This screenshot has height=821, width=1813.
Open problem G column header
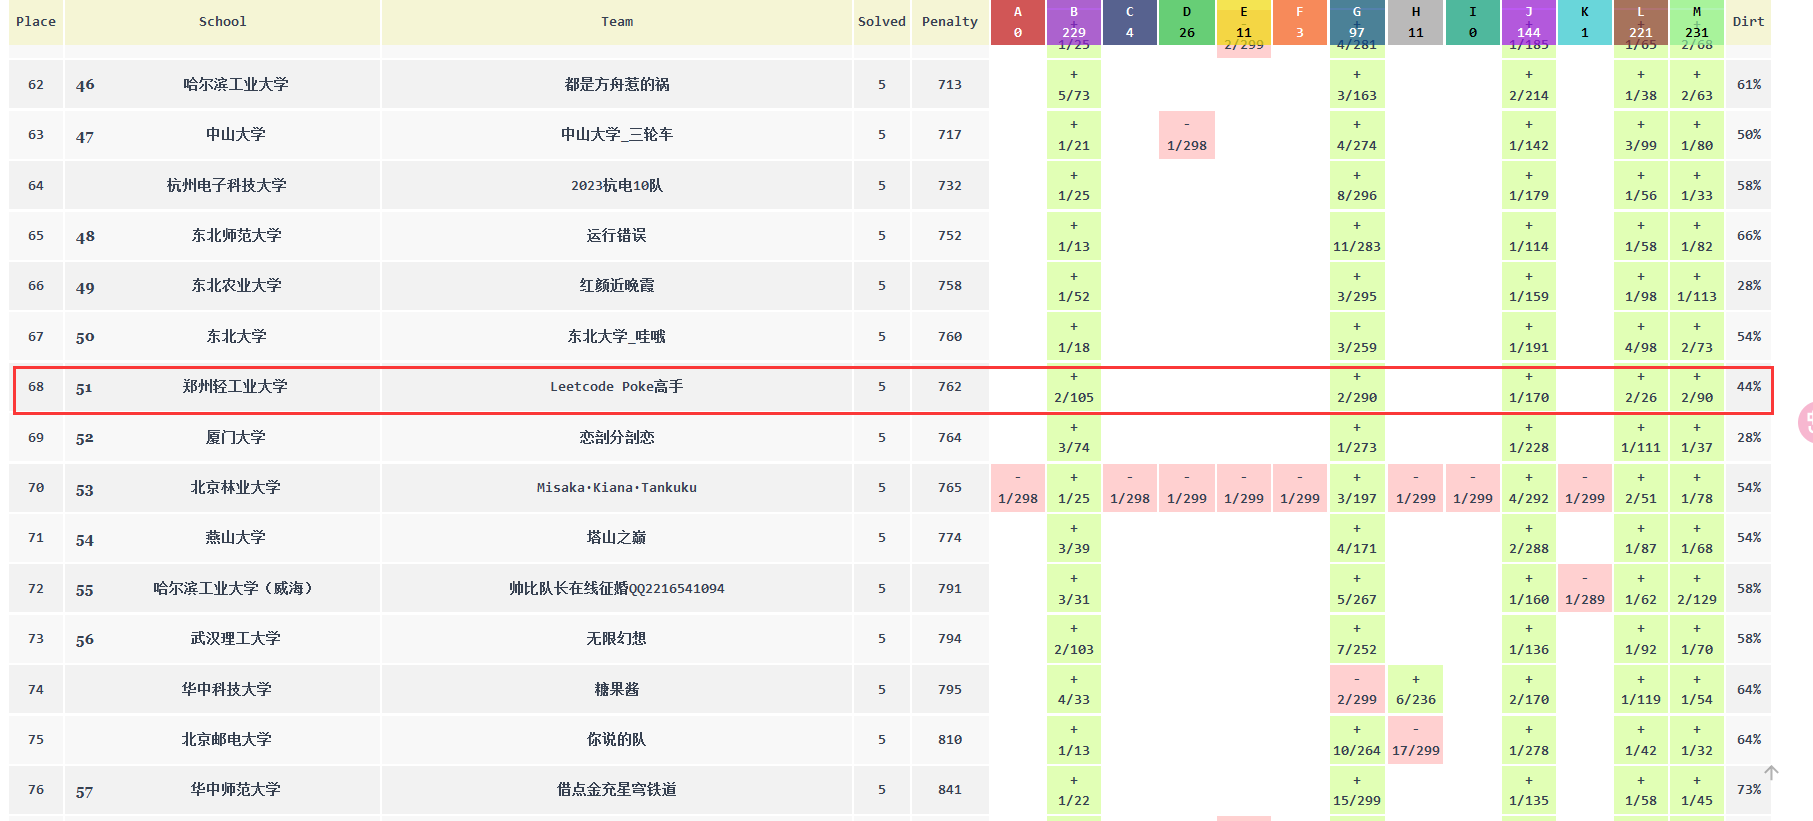click(1357, 22)
